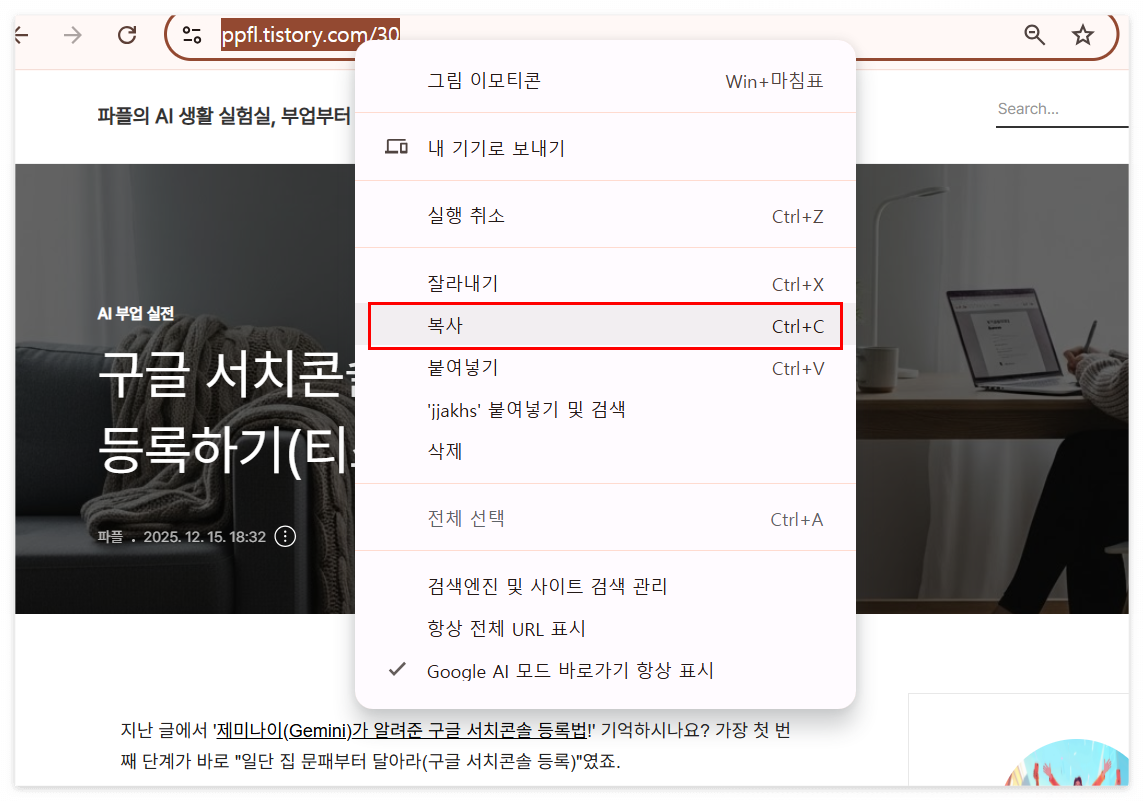Bookmark the page with the star icon
1144x801 pixels.
coord(1082,34)
